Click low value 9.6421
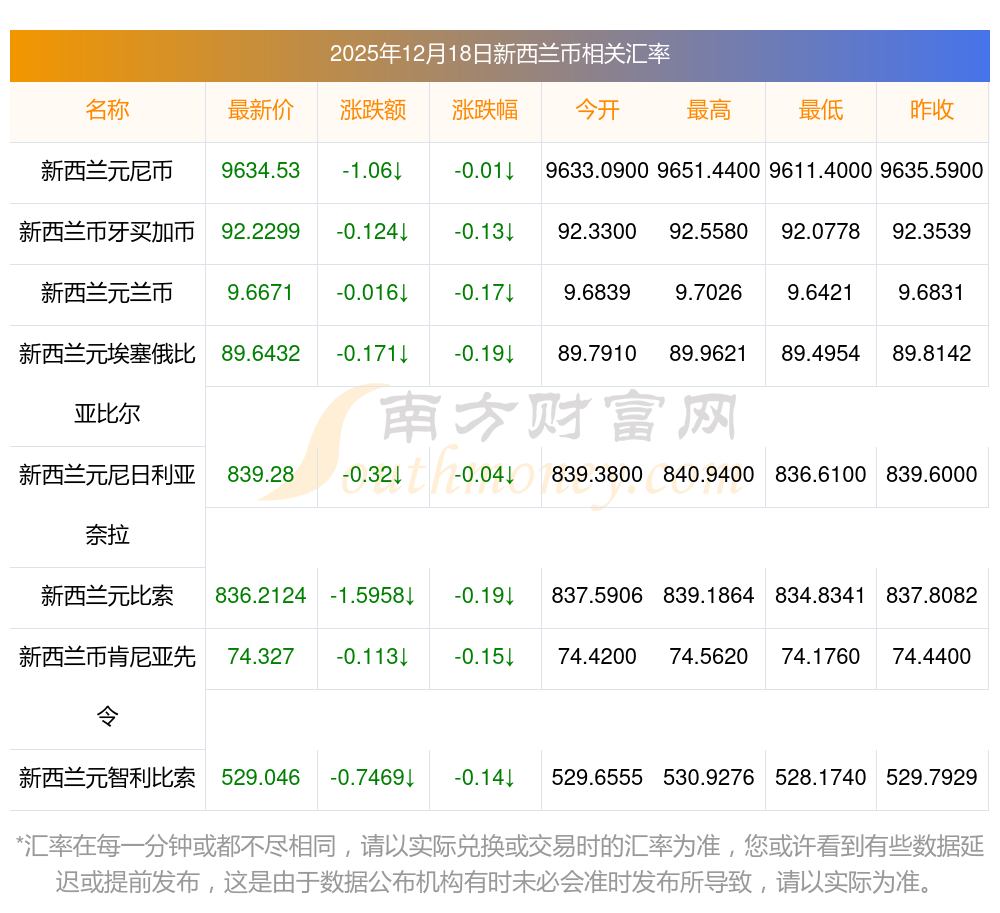The image size is (1000, 913). [821, 292]
